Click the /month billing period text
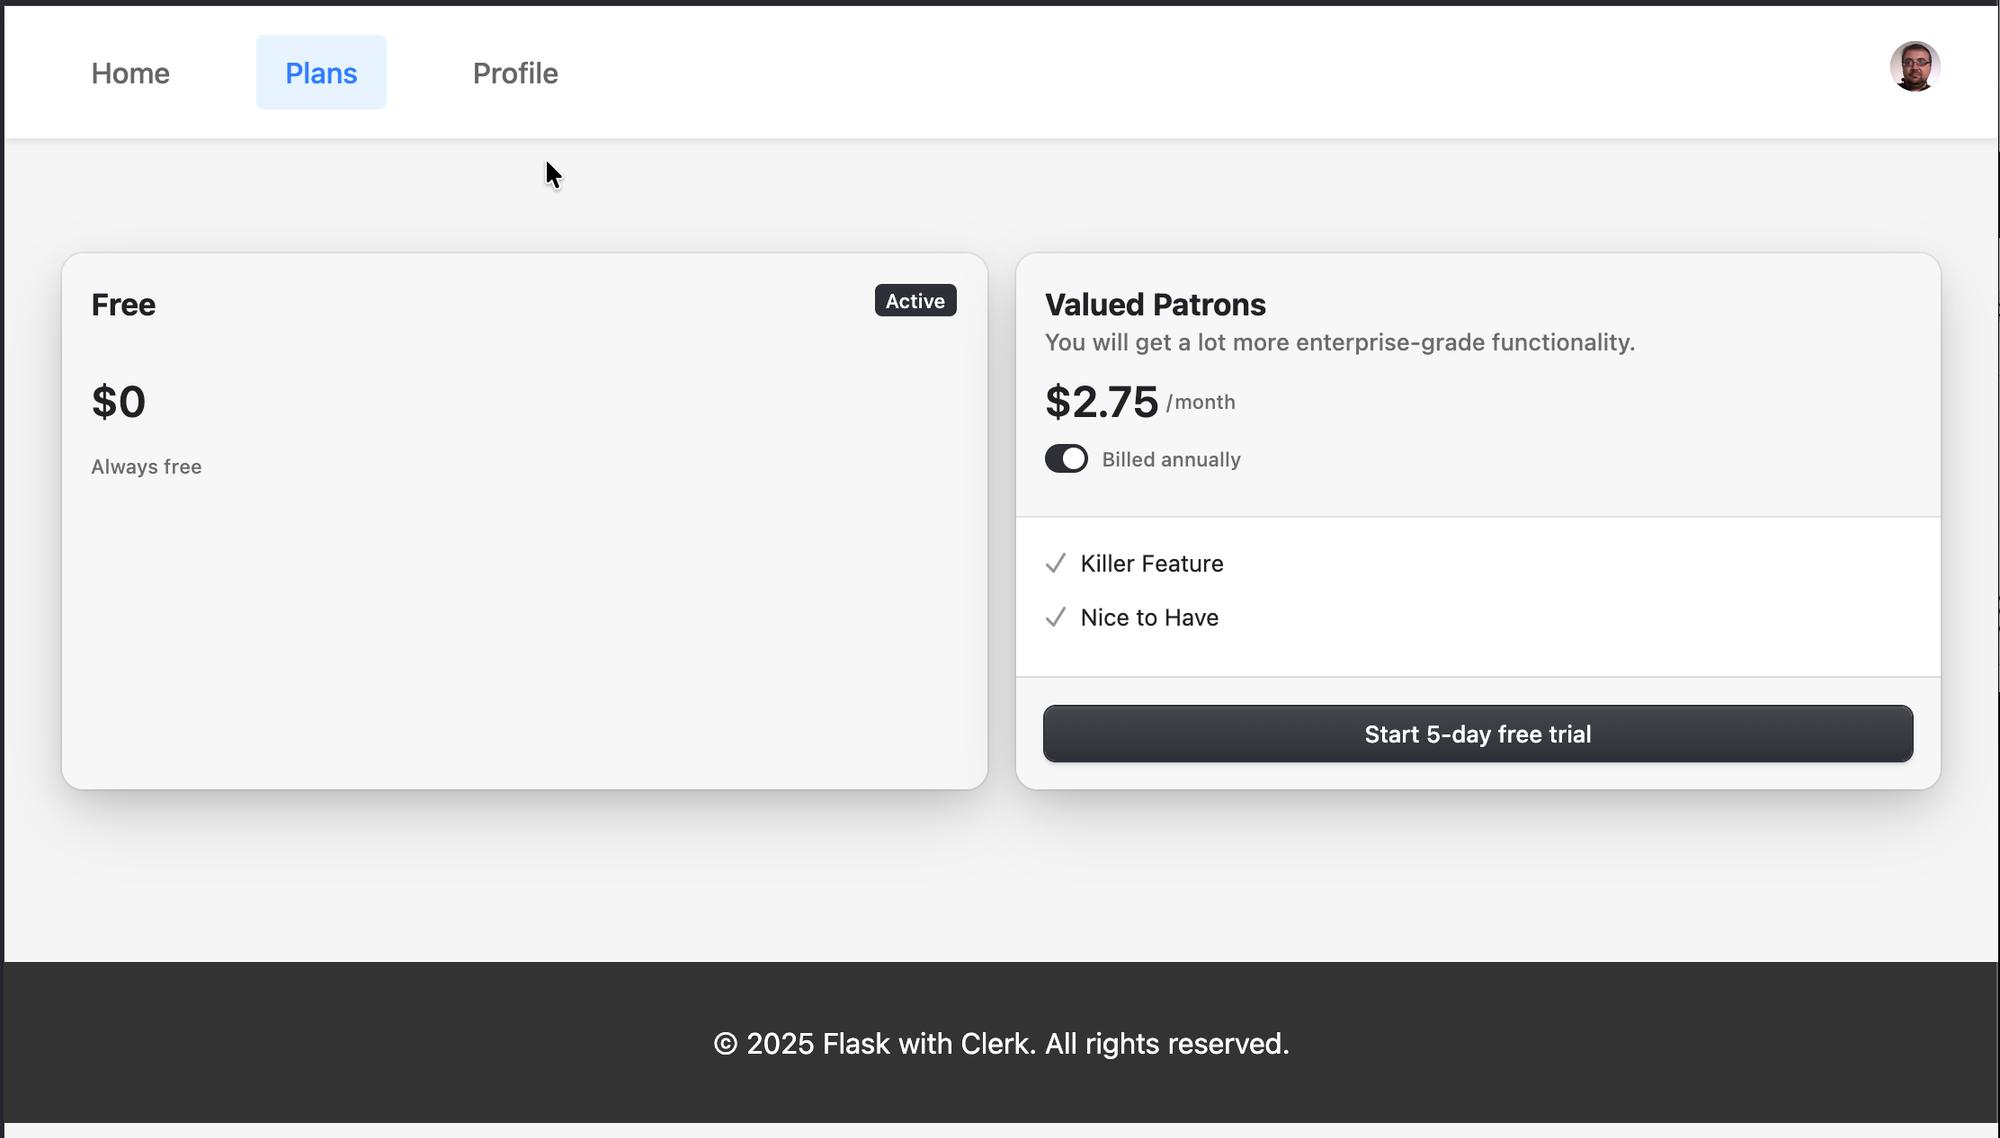The height and width of the screenshot is (1138, 2000). 1201,402
